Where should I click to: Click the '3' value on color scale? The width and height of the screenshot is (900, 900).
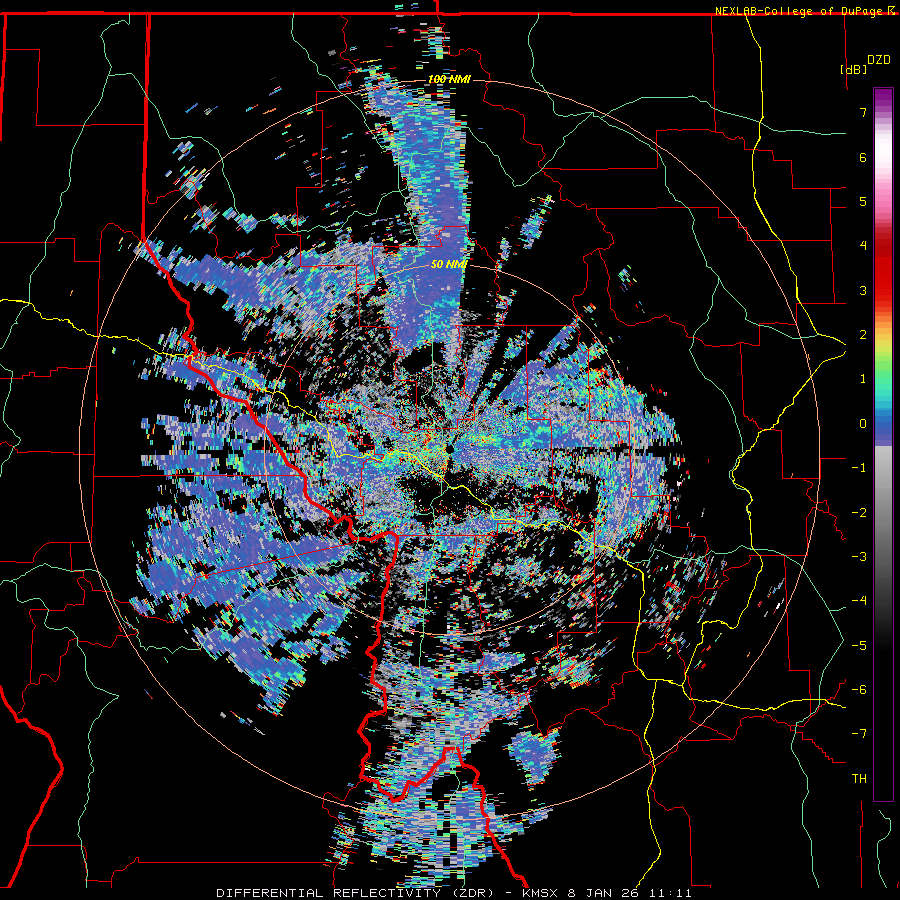coord(863,290)
